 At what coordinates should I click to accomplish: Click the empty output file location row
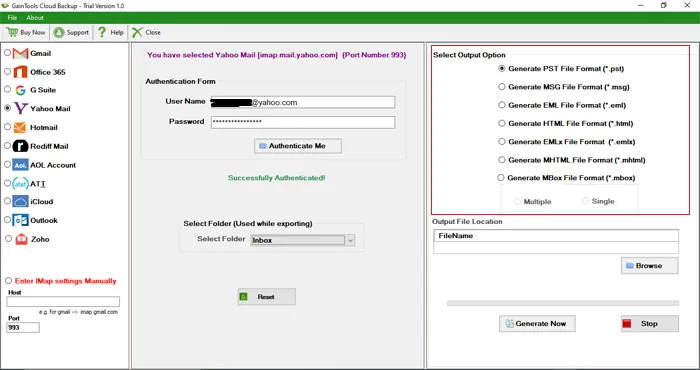click(556, 248)
